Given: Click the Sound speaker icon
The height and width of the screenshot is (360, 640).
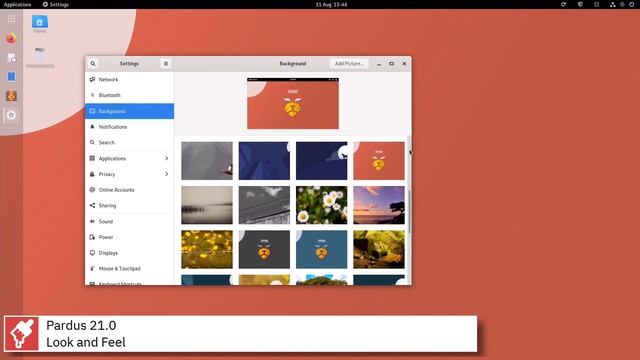Looking at the screenshot, I should pyautogui.click(x=92, y=221).
